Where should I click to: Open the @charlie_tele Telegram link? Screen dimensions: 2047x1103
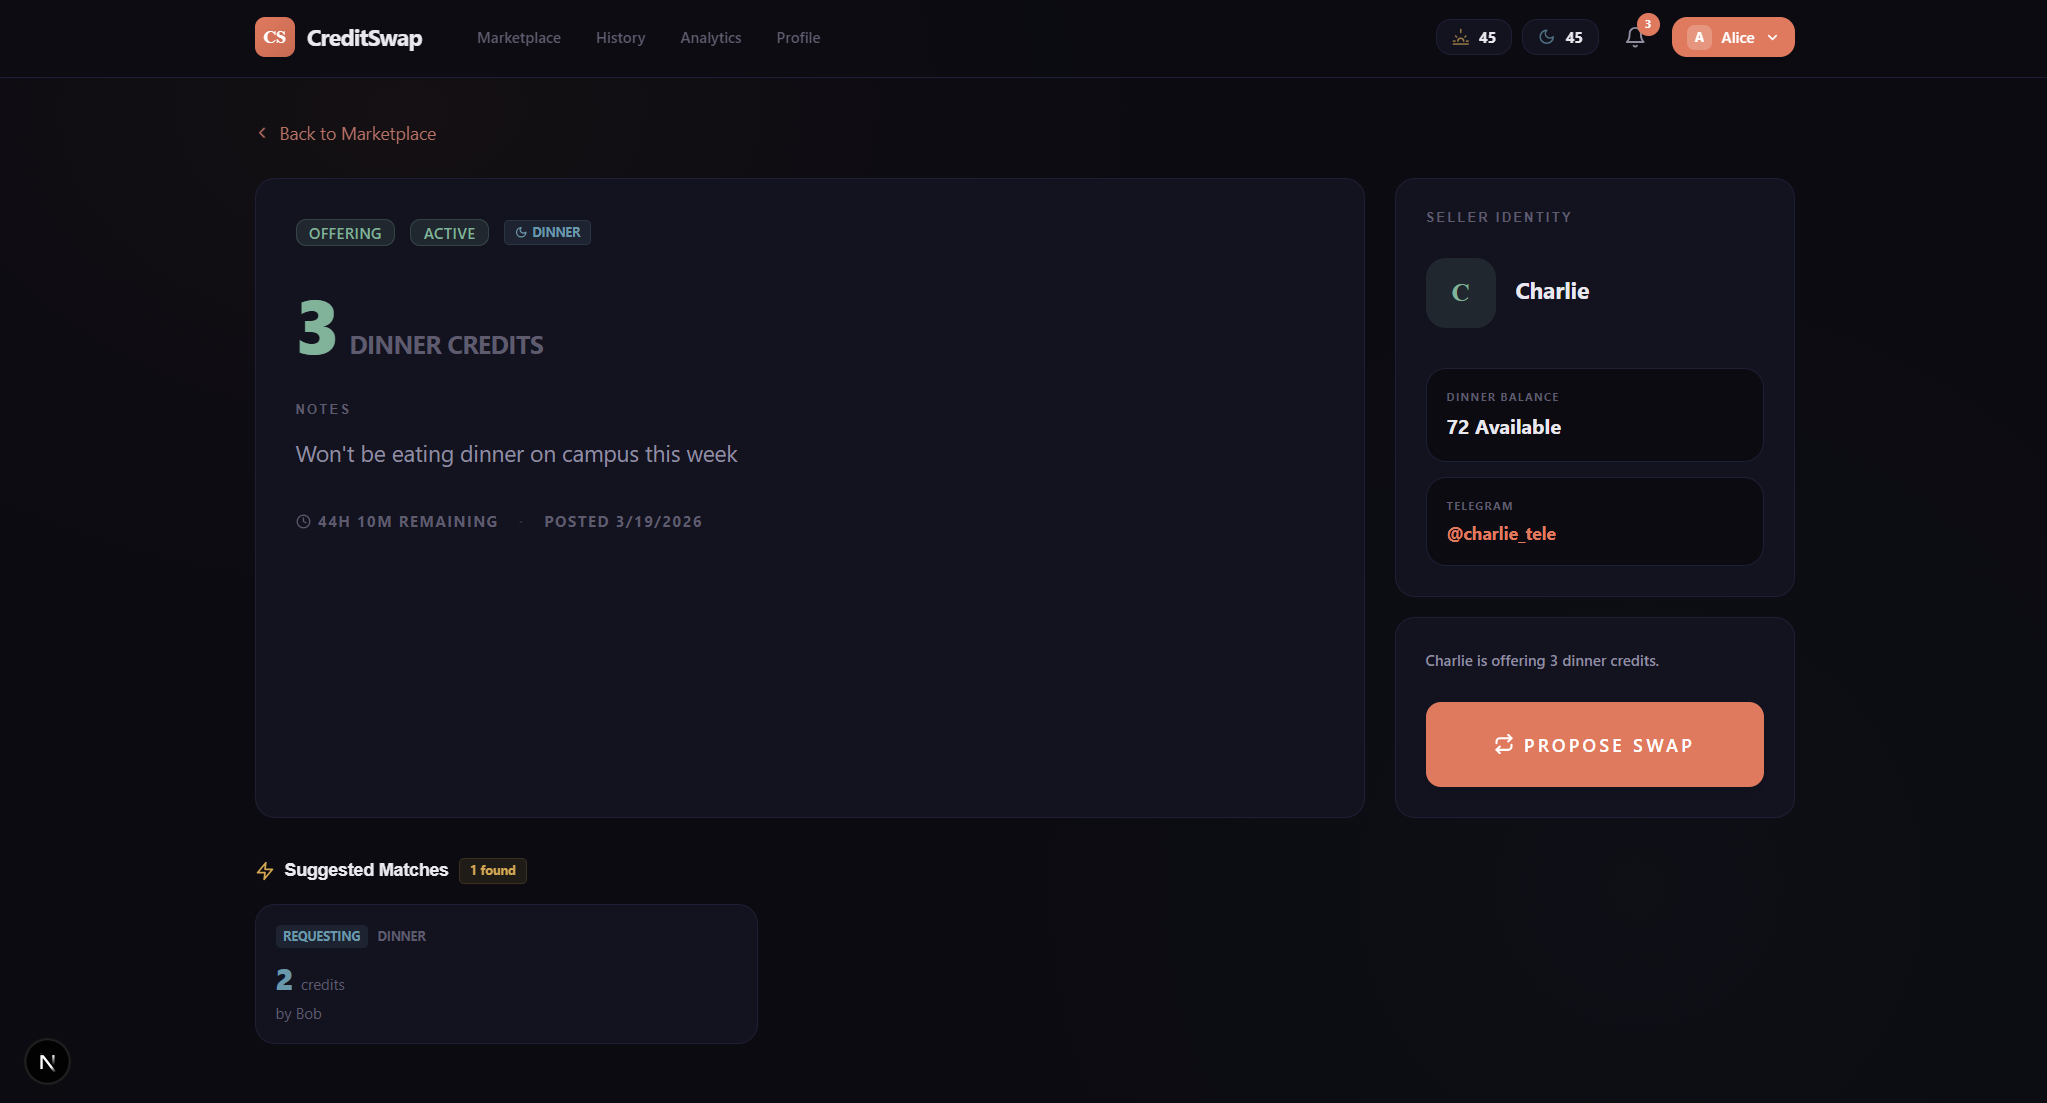click(x=1501, y=534)
